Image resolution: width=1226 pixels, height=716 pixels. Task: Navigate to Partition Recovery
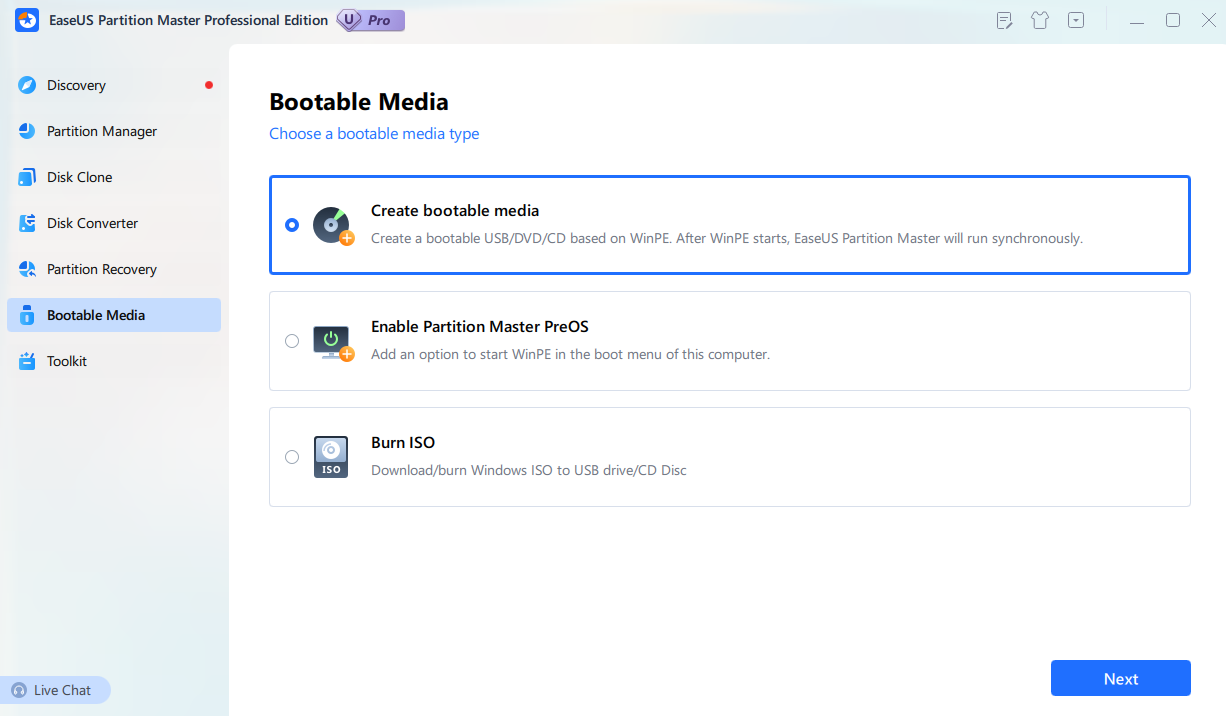click(x=114, y=269)
